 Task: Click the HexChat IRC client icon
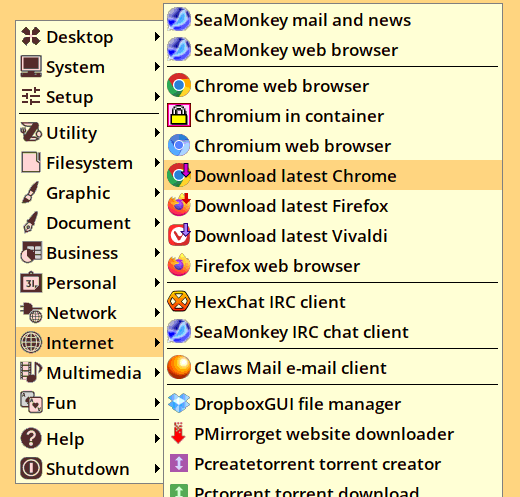[179, 301]
